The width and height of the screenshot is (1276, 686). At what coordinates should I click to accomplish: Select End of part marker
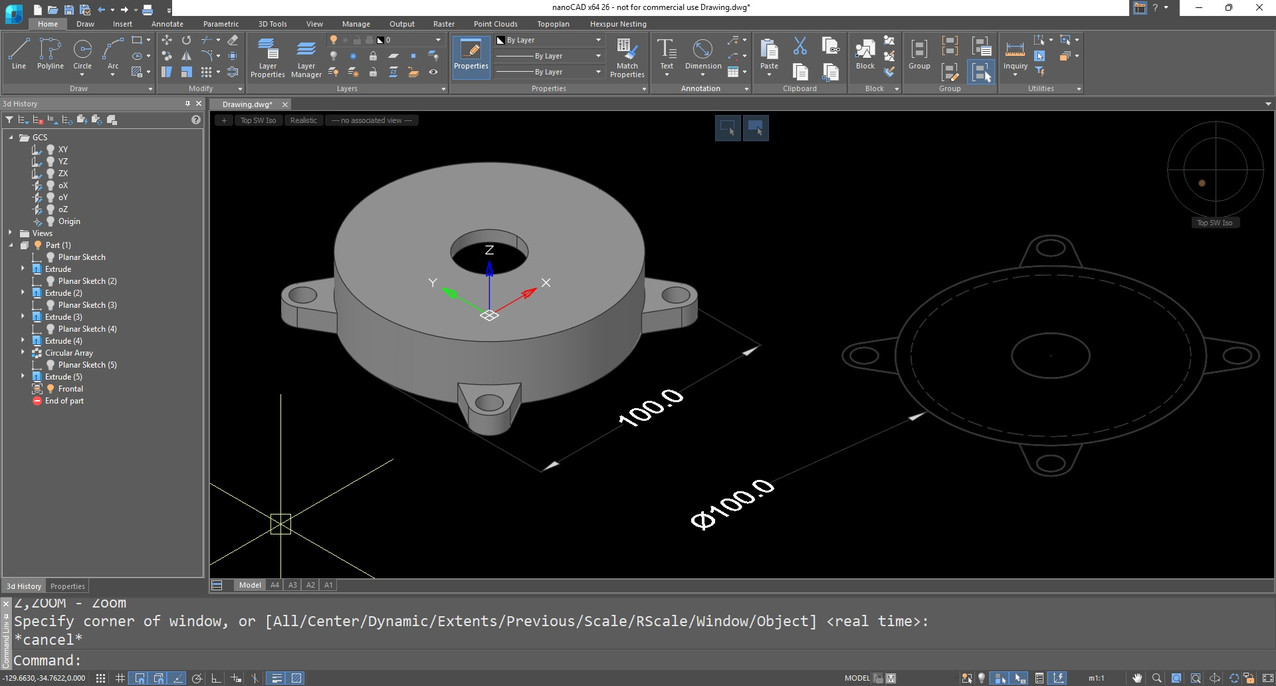64,401
